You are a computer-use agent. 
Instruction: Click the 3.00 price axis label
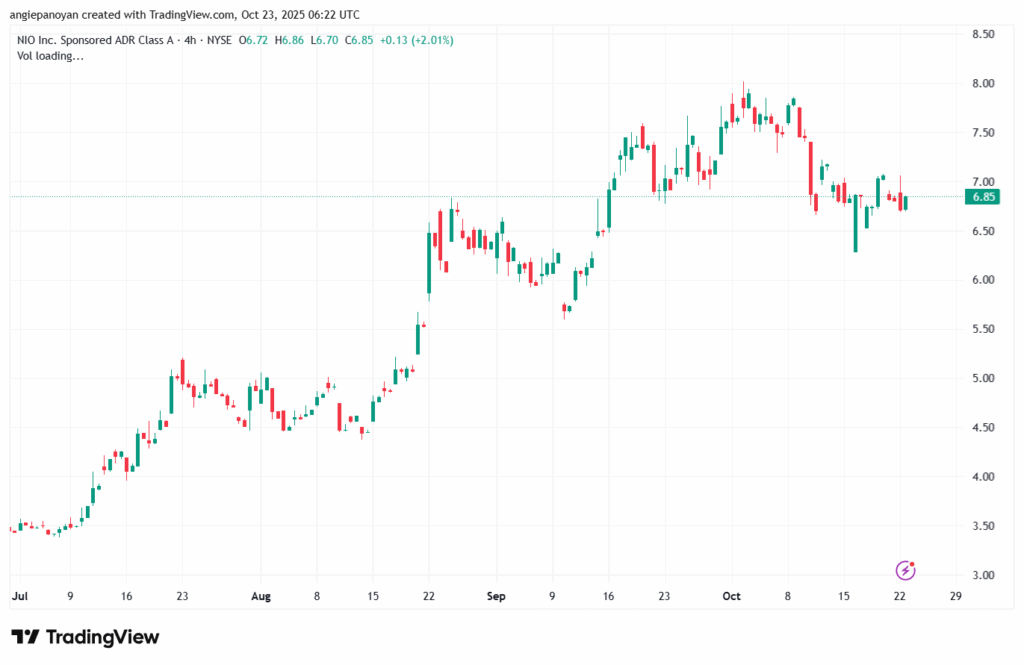pyautogui.click(x=983, y=575)
